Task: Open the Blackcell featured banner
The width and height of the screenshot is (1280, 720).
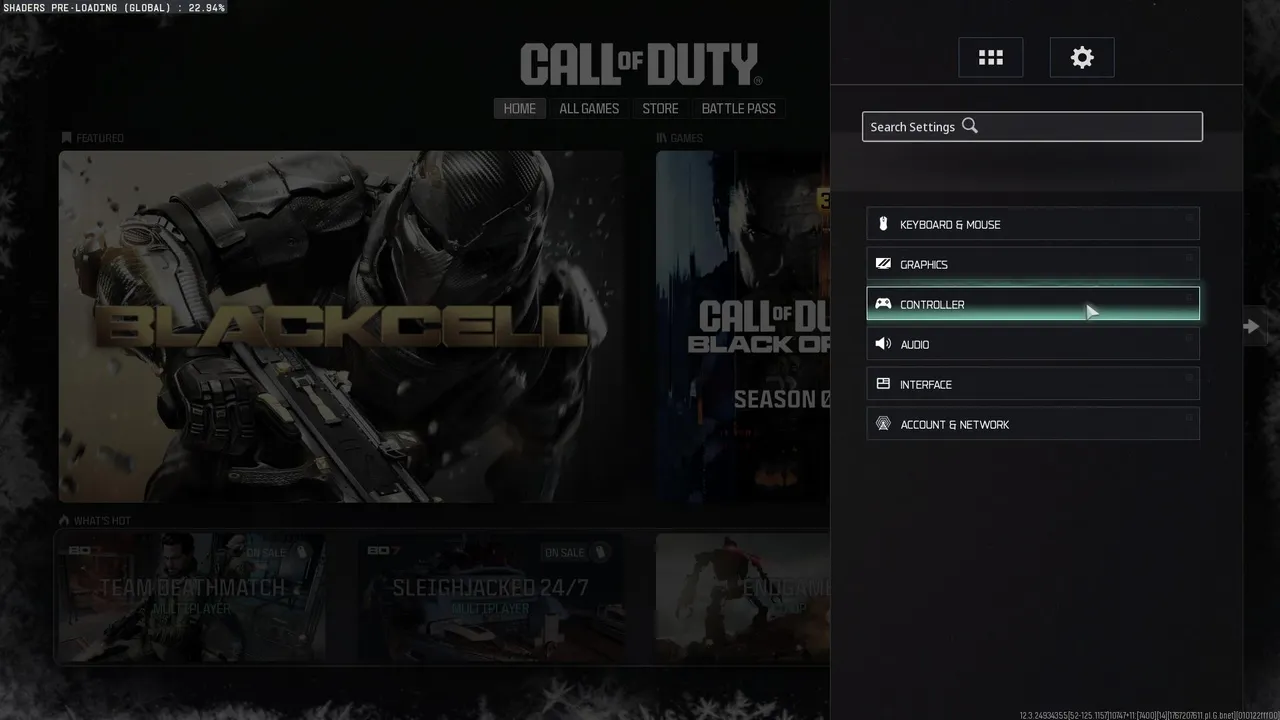Action: (x=342, y=326)
